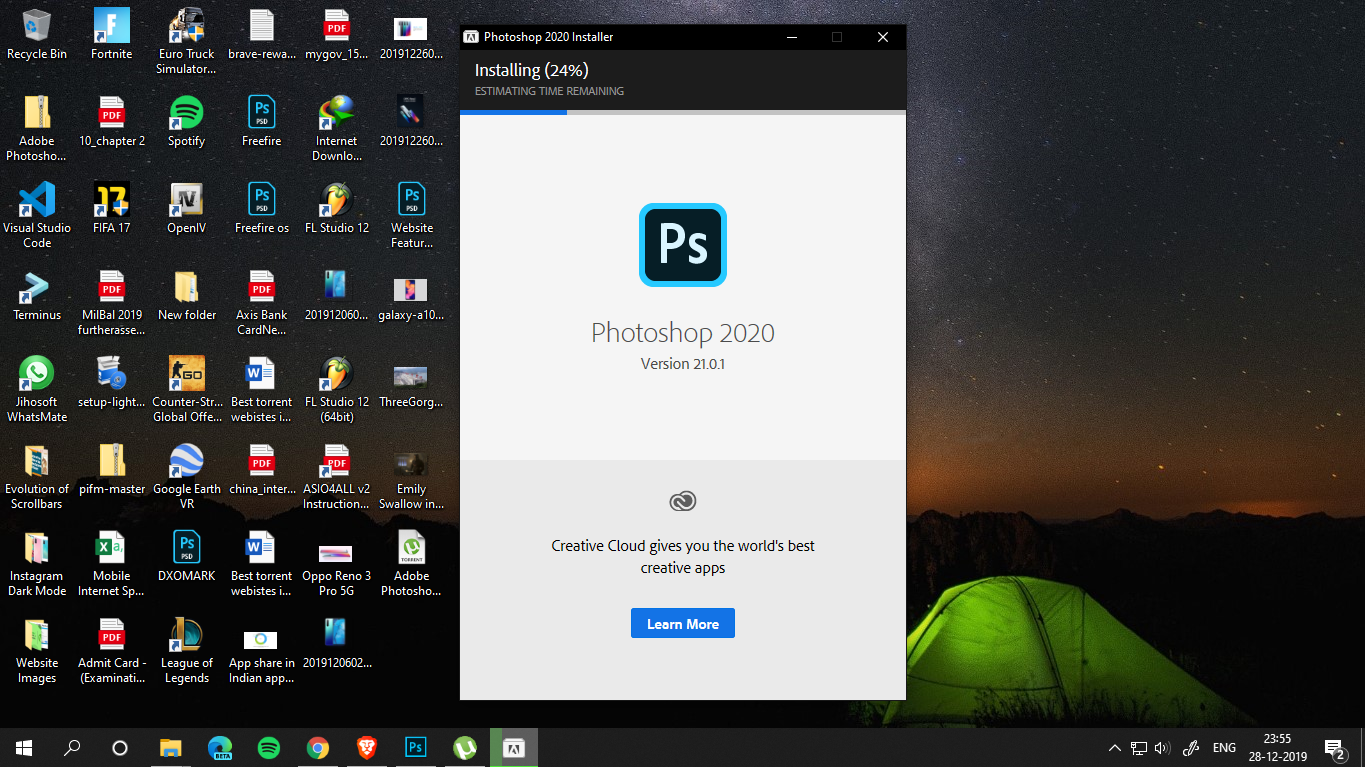
Task: Click the Learn More button in the installer
Action: 682,623
